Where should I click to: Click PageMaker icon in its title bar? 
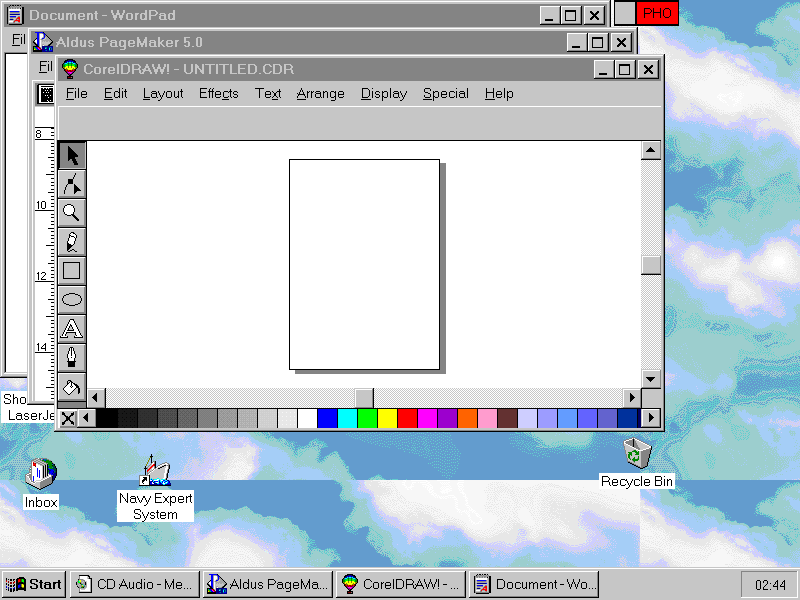pos(42,42)
